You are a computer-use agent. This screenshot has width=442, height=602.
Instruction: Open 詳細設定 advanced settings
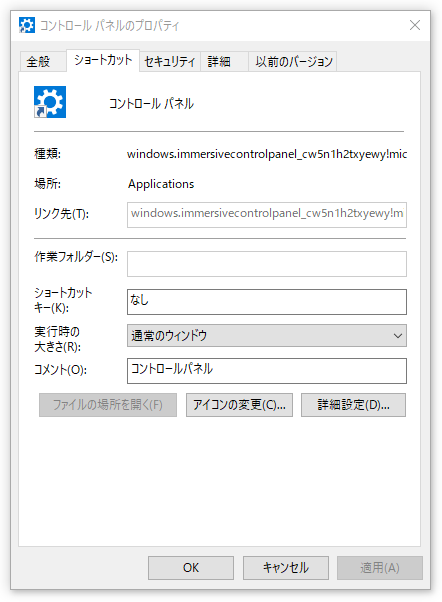(x=353, y=405)
